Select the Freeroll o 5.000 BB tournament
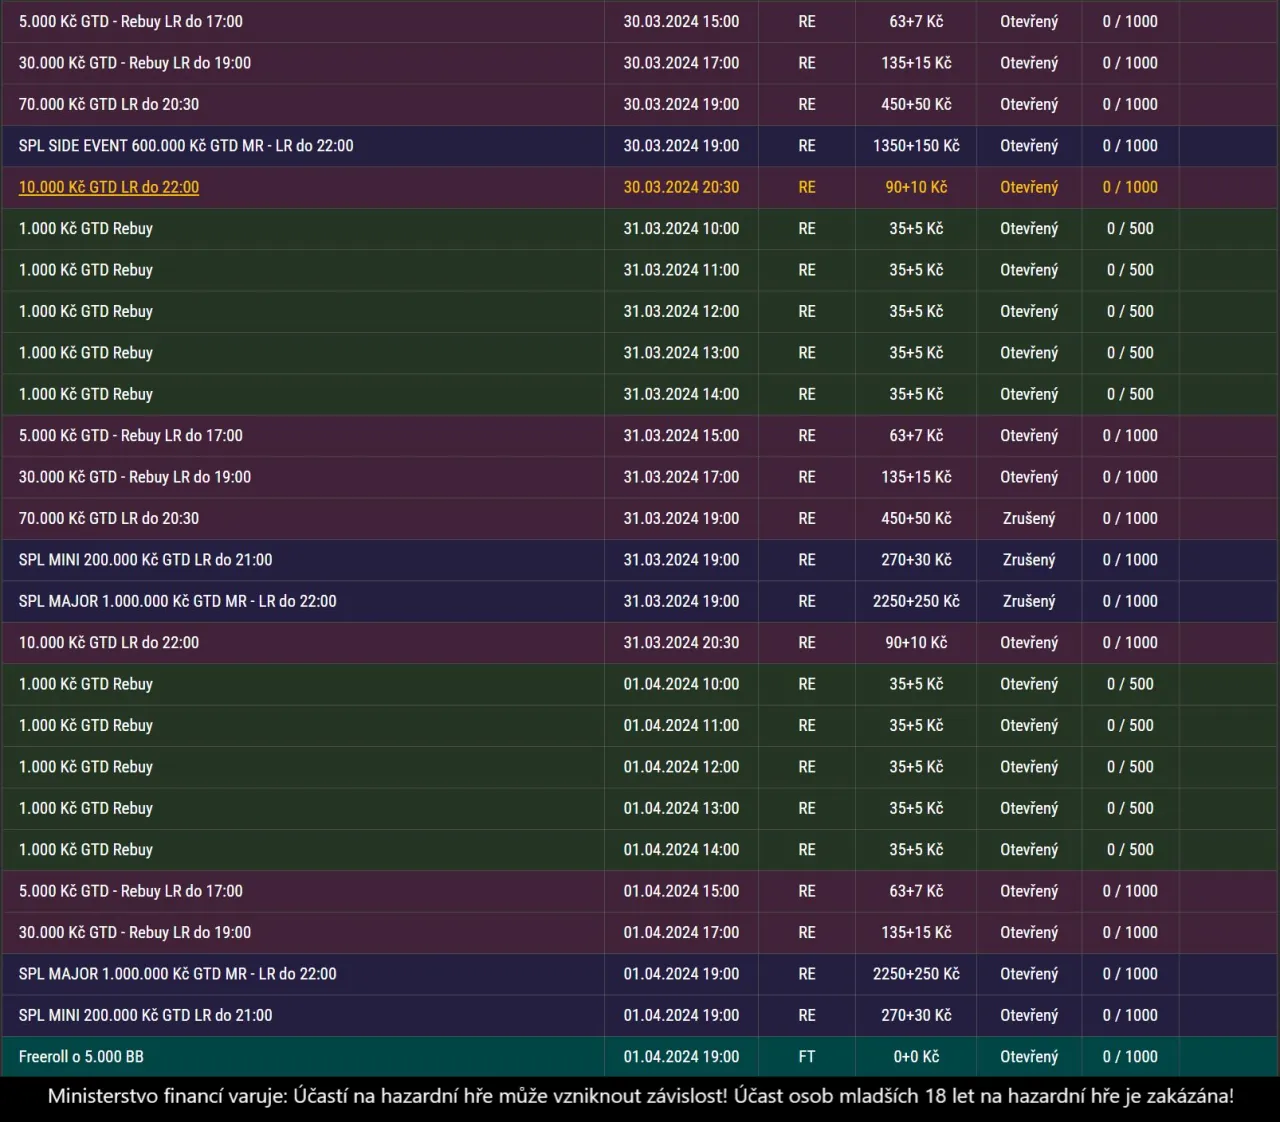 (x=81, y=1057)
